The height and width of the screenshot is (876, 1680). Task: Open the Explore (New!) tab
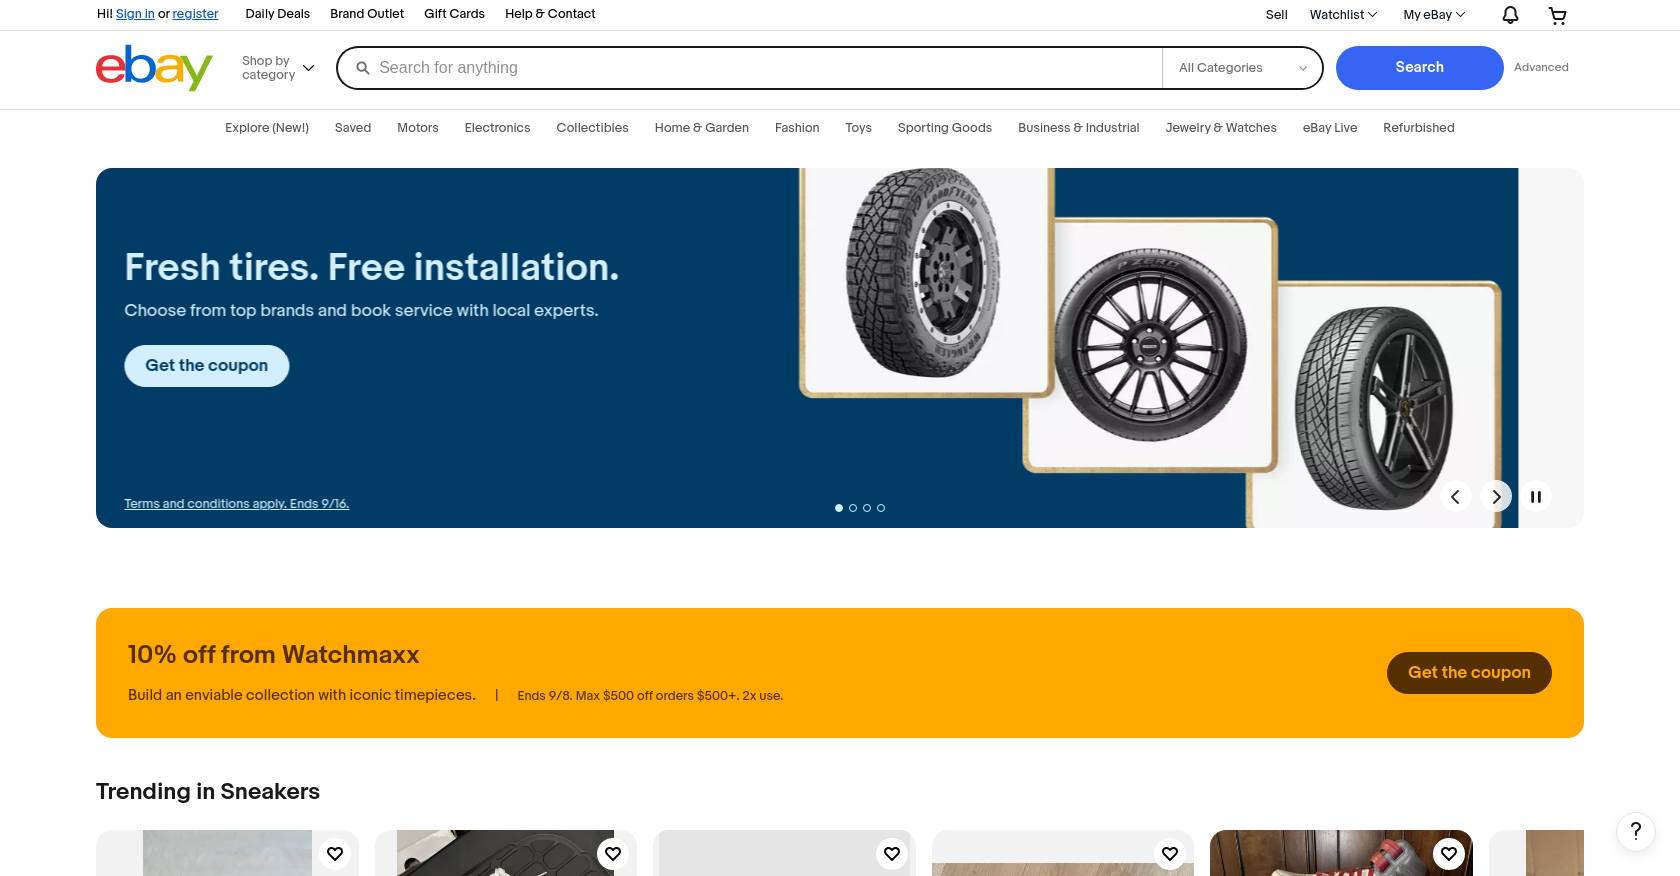(x=267, y=128)
